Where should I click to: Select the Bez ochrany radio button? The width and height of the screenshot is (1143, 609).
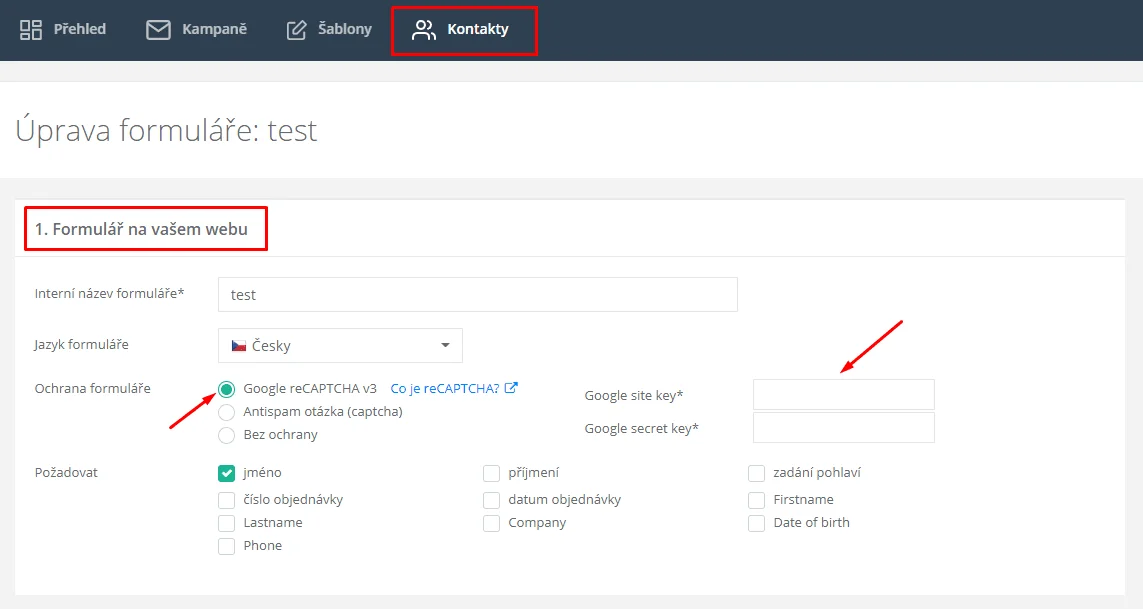tap(227, 435)
